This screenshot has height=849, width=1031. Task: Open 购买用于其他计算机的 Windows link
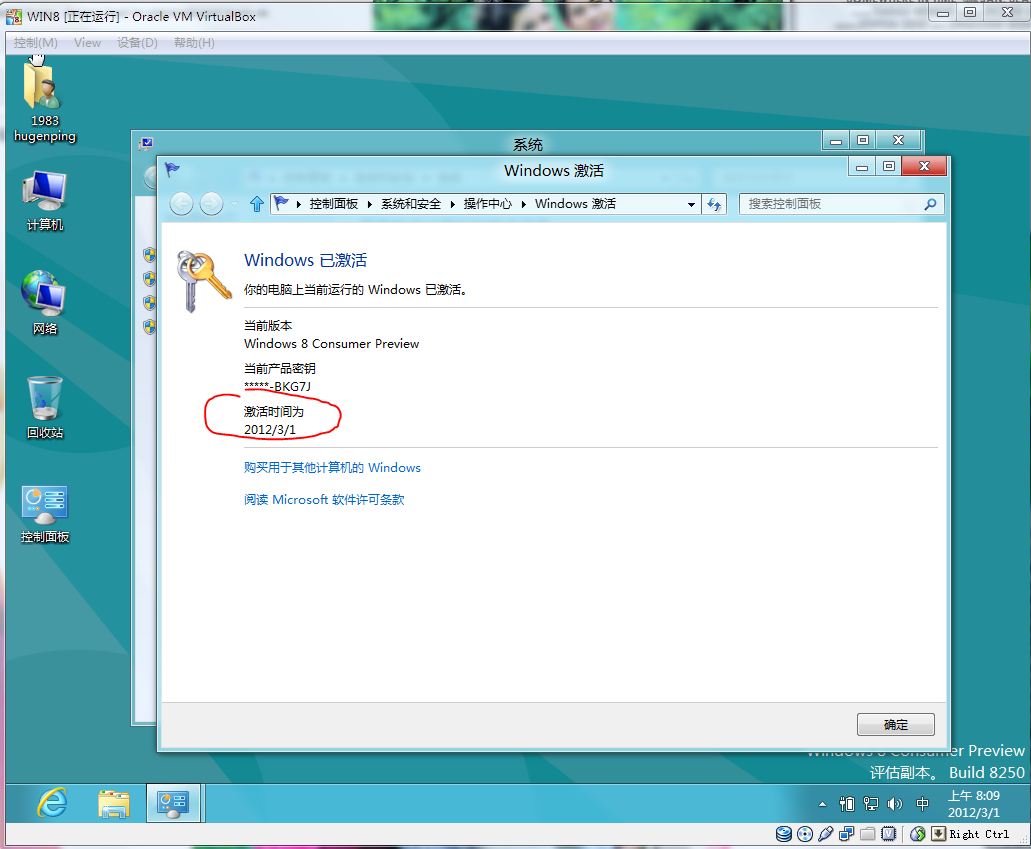coord(332,468)
